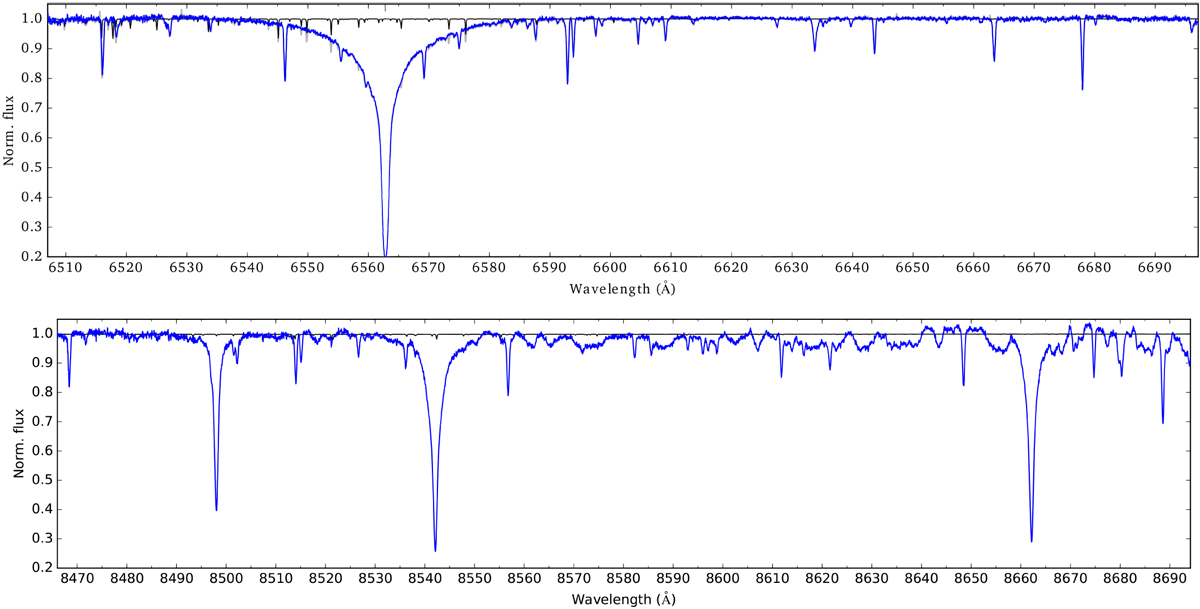Click the deepest absorption line minimum near 6563 Å
Viewport: 1200px width, 609px height.
[385, 252]
